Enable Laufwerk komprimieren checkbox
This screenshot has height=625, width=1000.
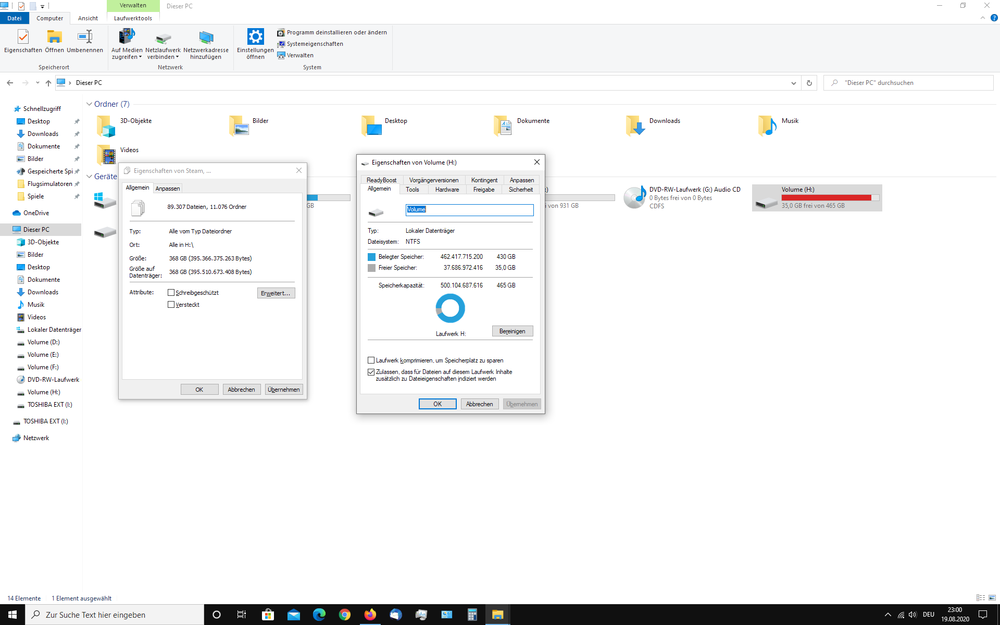pos(372,361)
